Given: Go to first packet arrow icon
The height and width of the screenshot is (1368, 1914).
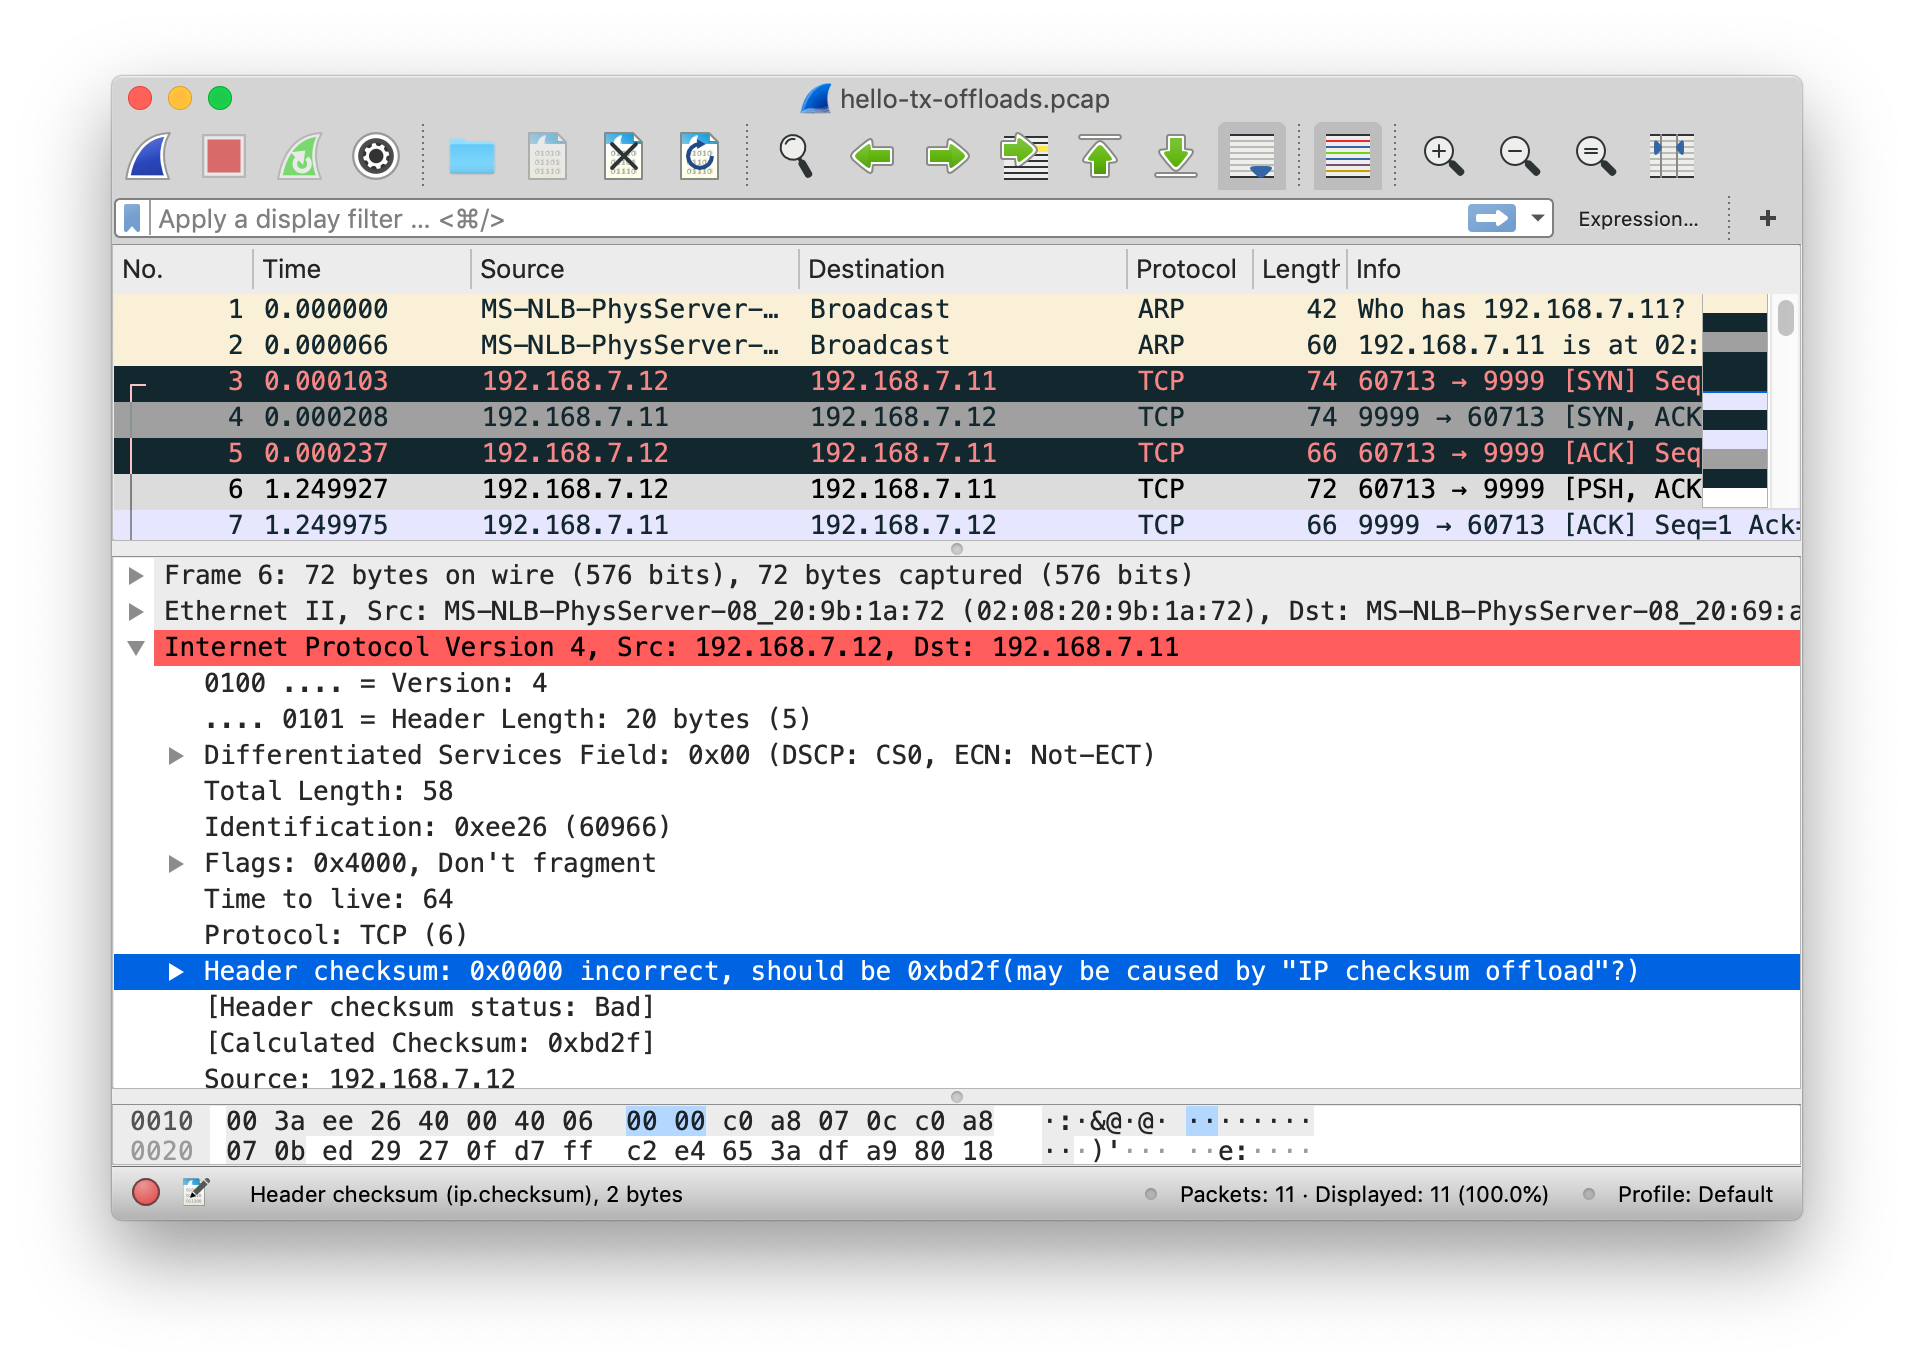Looking at the screenshot, I should click(1100, 156).
